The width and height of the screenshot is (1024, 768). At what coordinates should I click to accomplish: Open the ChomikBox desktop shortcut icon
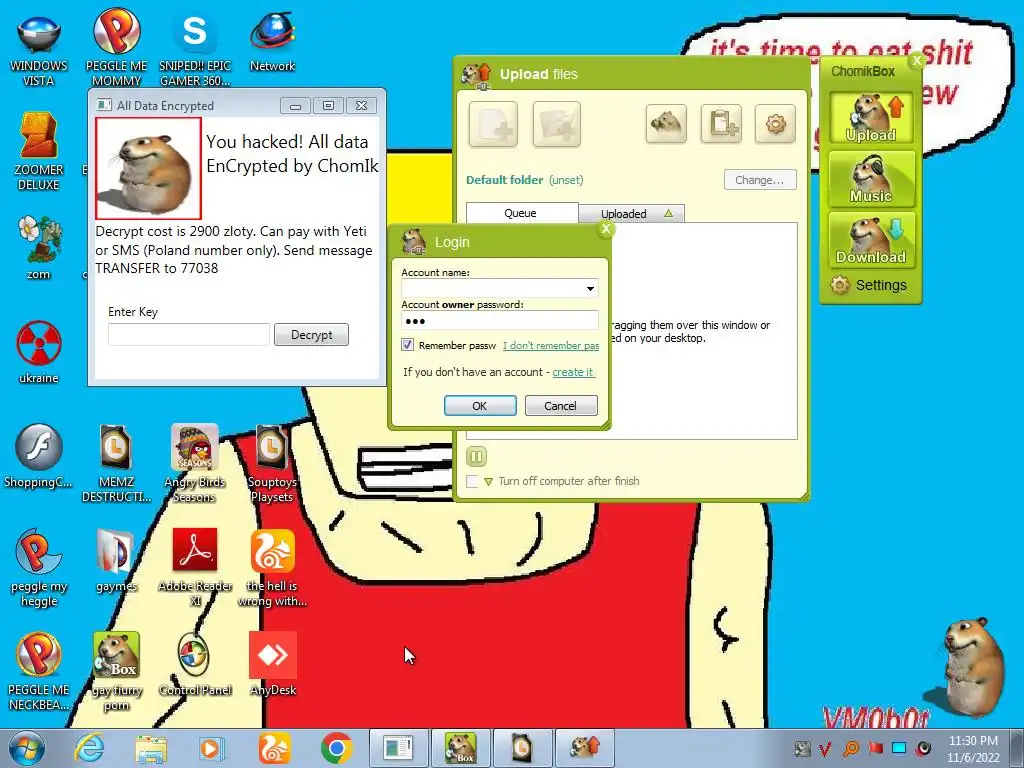pyautogui.click(x=116, y=671)
